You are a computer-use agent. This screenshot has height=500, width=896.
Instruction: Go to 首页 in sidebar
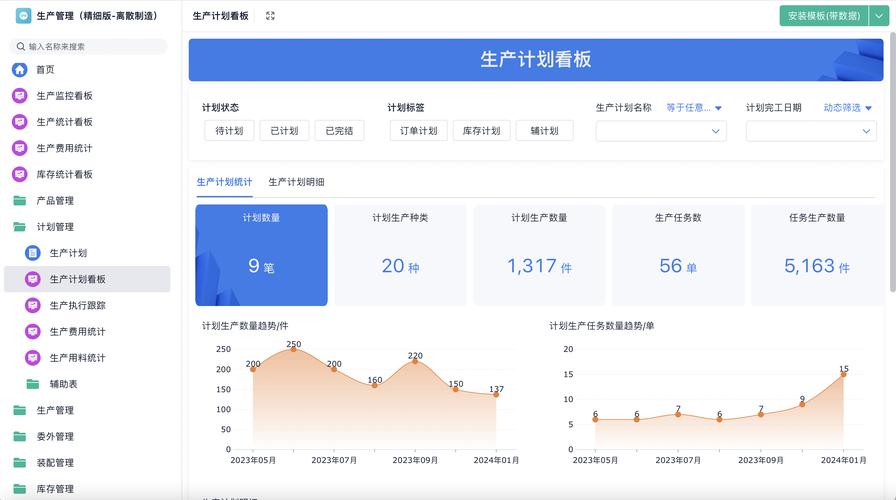87,70
